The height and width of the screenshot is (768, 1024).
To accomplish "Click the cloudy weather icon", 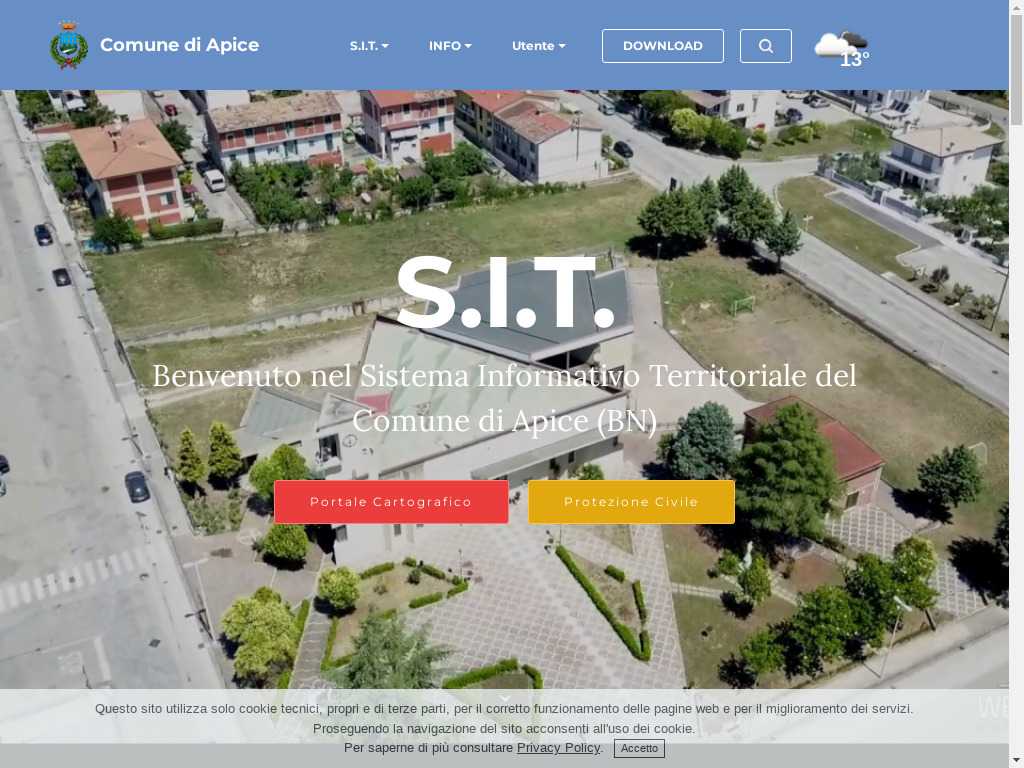I will pos(836,43).
